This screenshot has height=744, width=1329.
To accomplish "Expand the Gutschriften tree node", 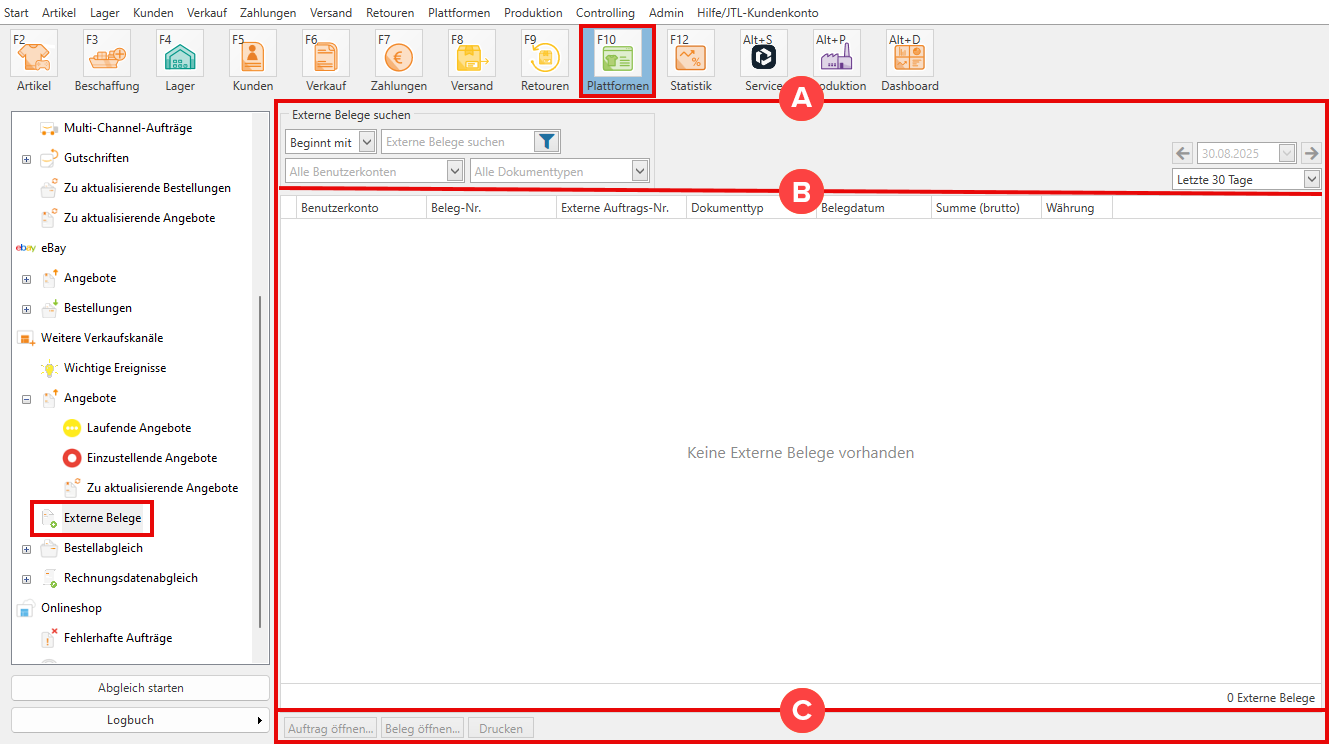I will click(x=26, y=159).
